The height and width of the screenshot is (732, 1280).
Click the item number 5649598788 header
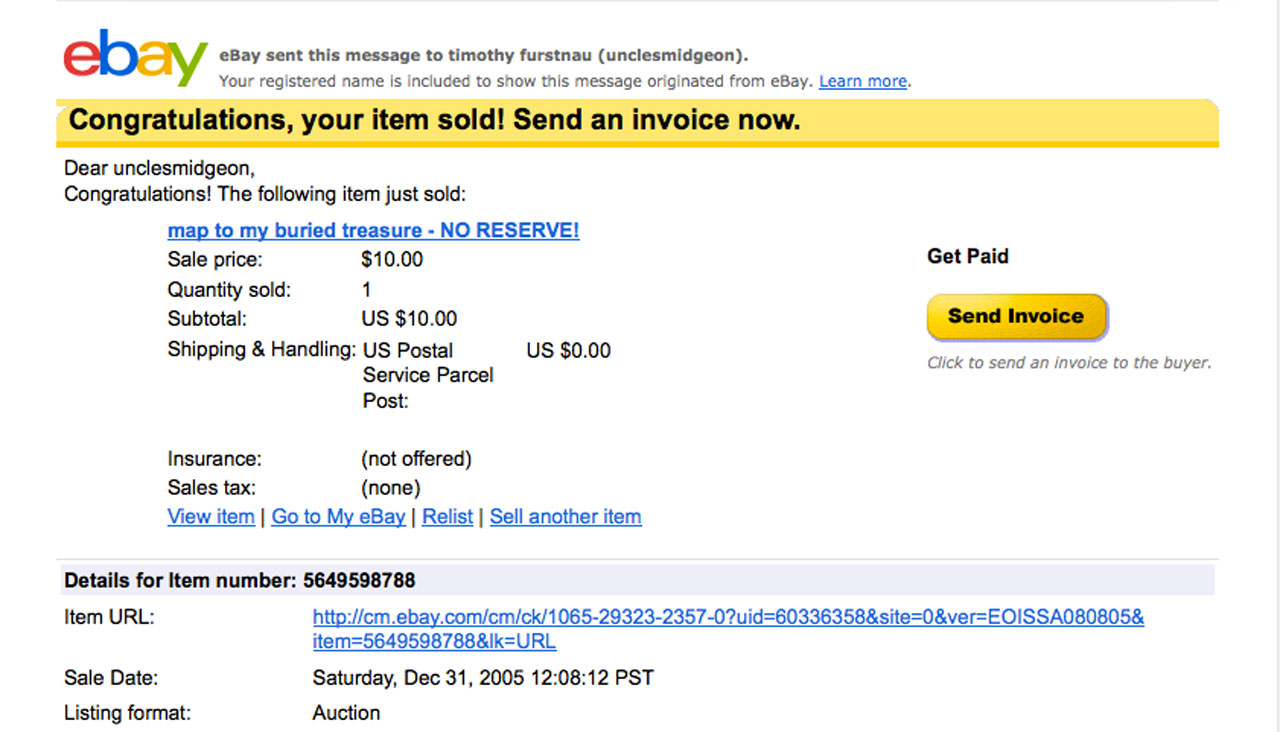click(240, 580)
